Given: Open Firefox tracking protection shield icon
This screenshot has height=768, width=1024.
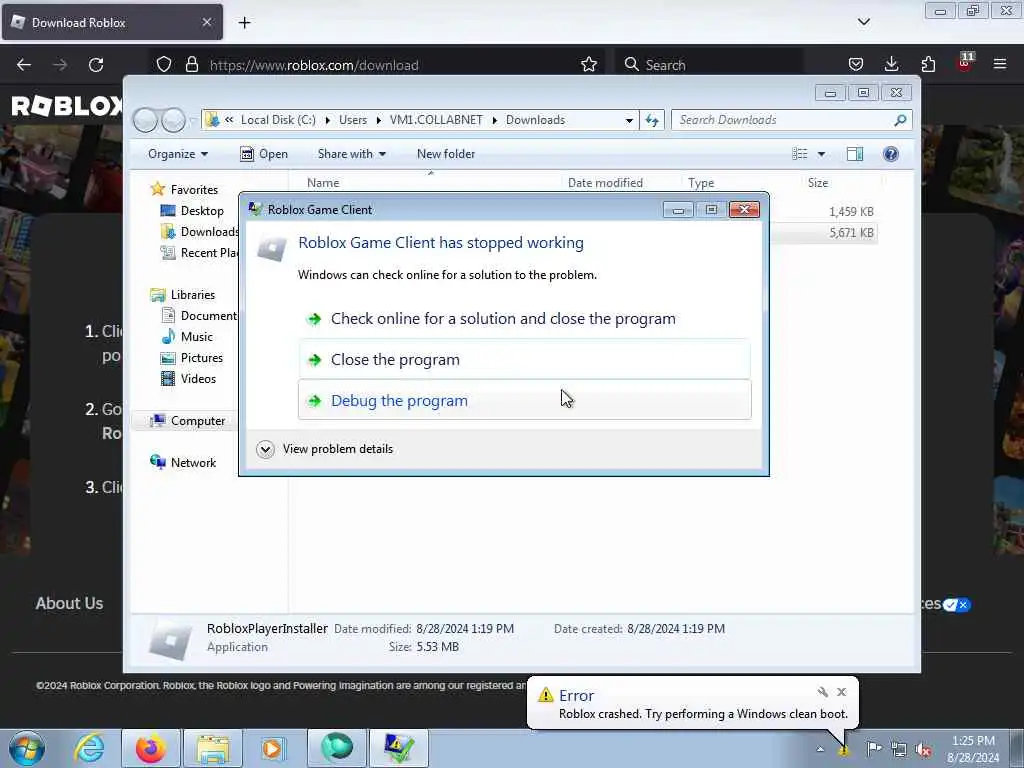Looking at the screenshot, I should pos(164,65).
